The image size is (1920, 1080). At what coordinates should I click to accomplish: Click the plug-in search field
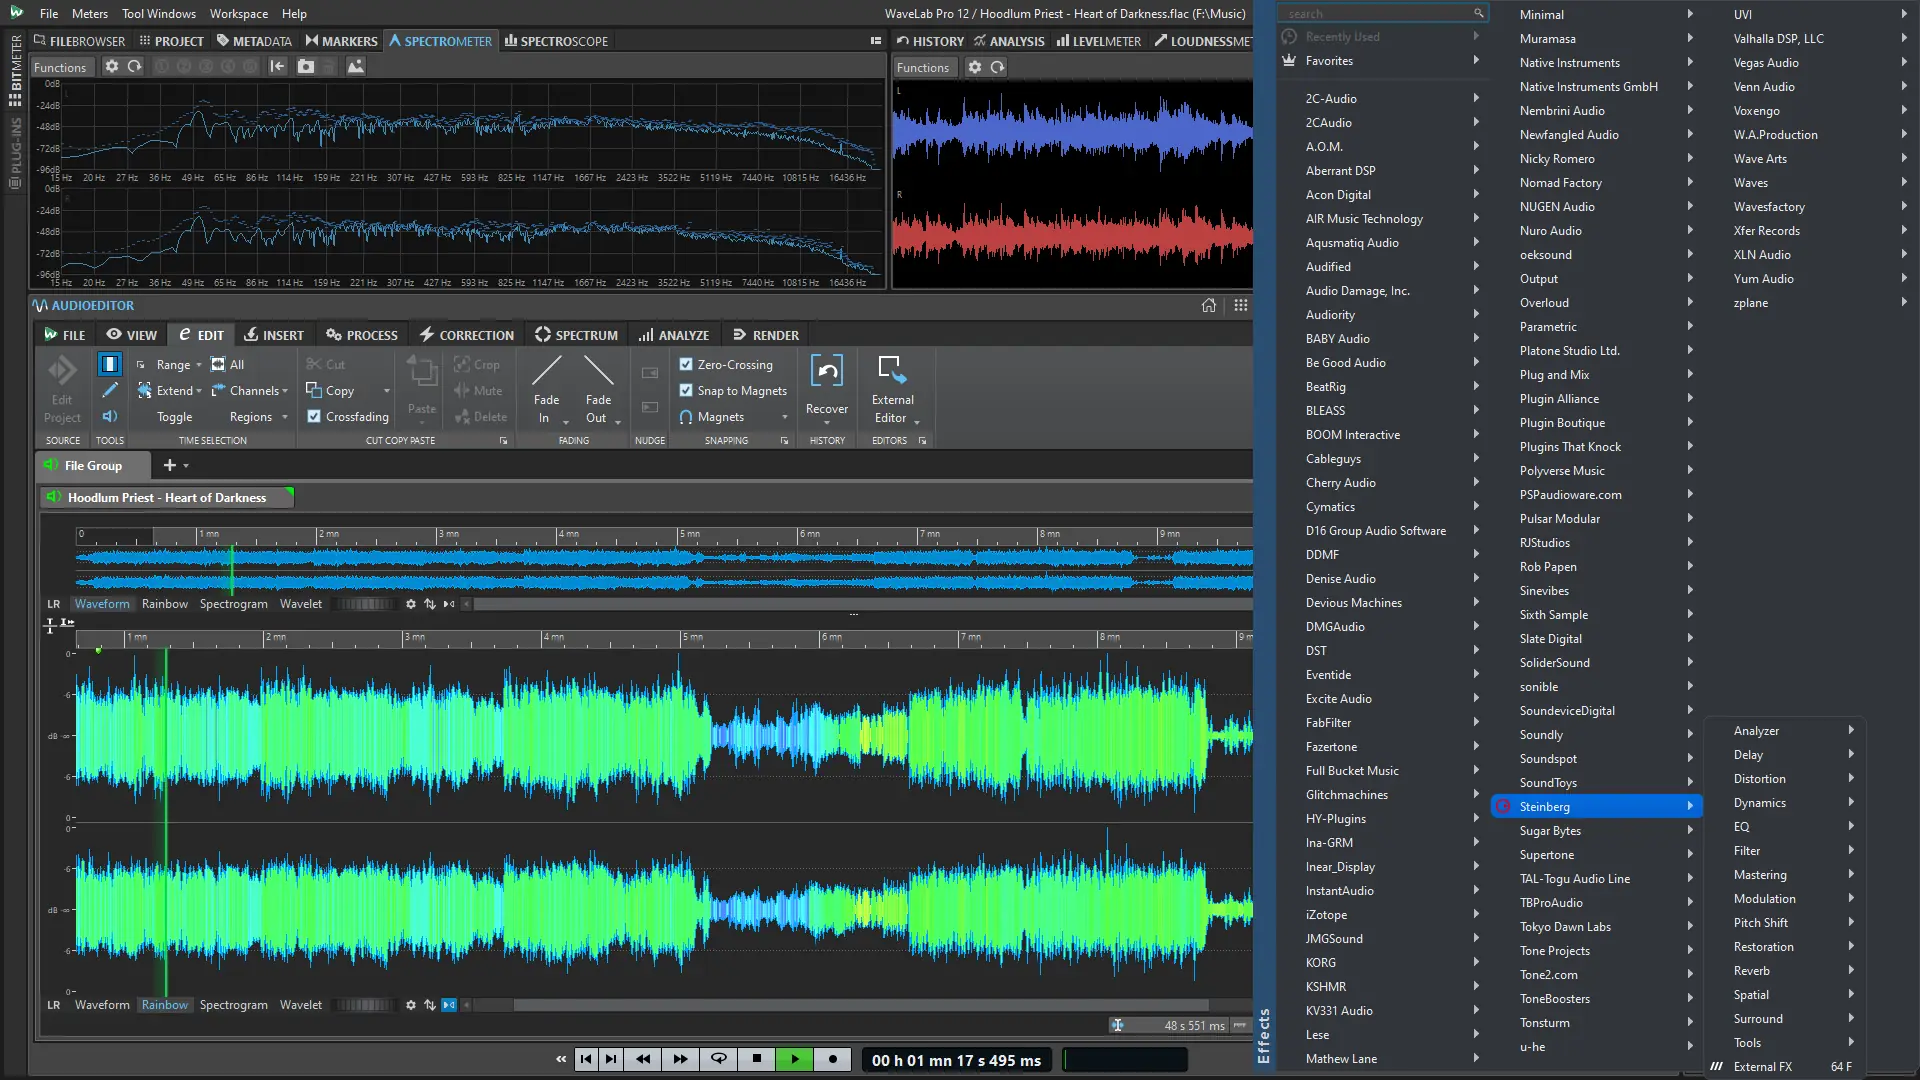coord(1378,13)
